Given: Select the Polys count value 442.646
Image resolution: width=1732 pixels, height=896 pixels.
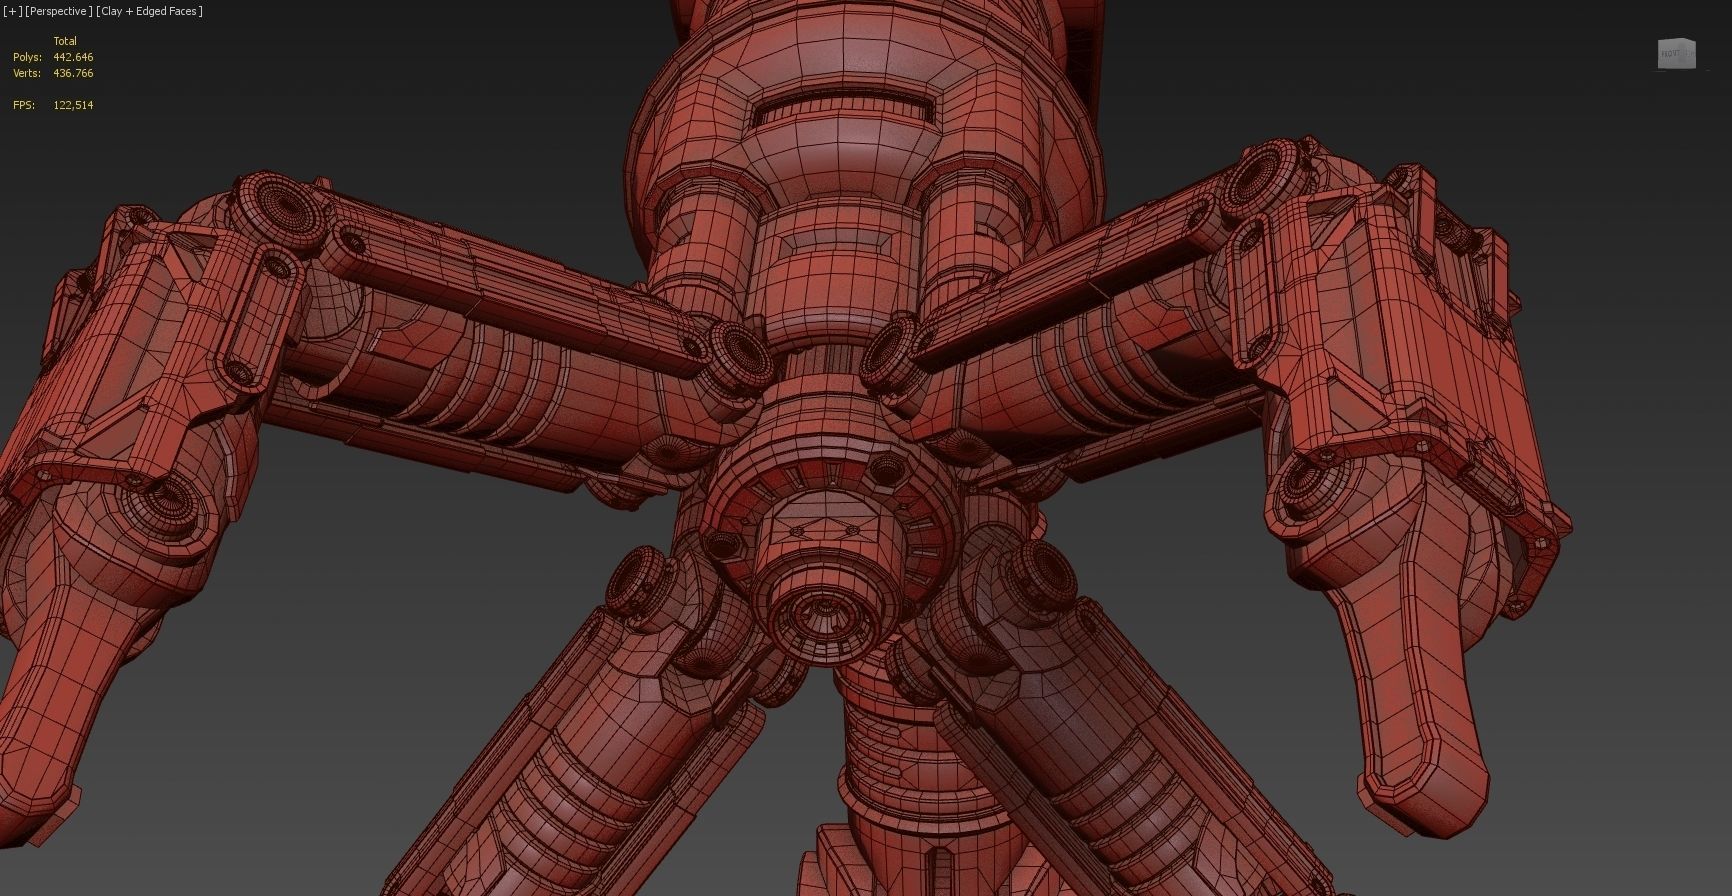Looking at the screenshot, I should [73, 57].
